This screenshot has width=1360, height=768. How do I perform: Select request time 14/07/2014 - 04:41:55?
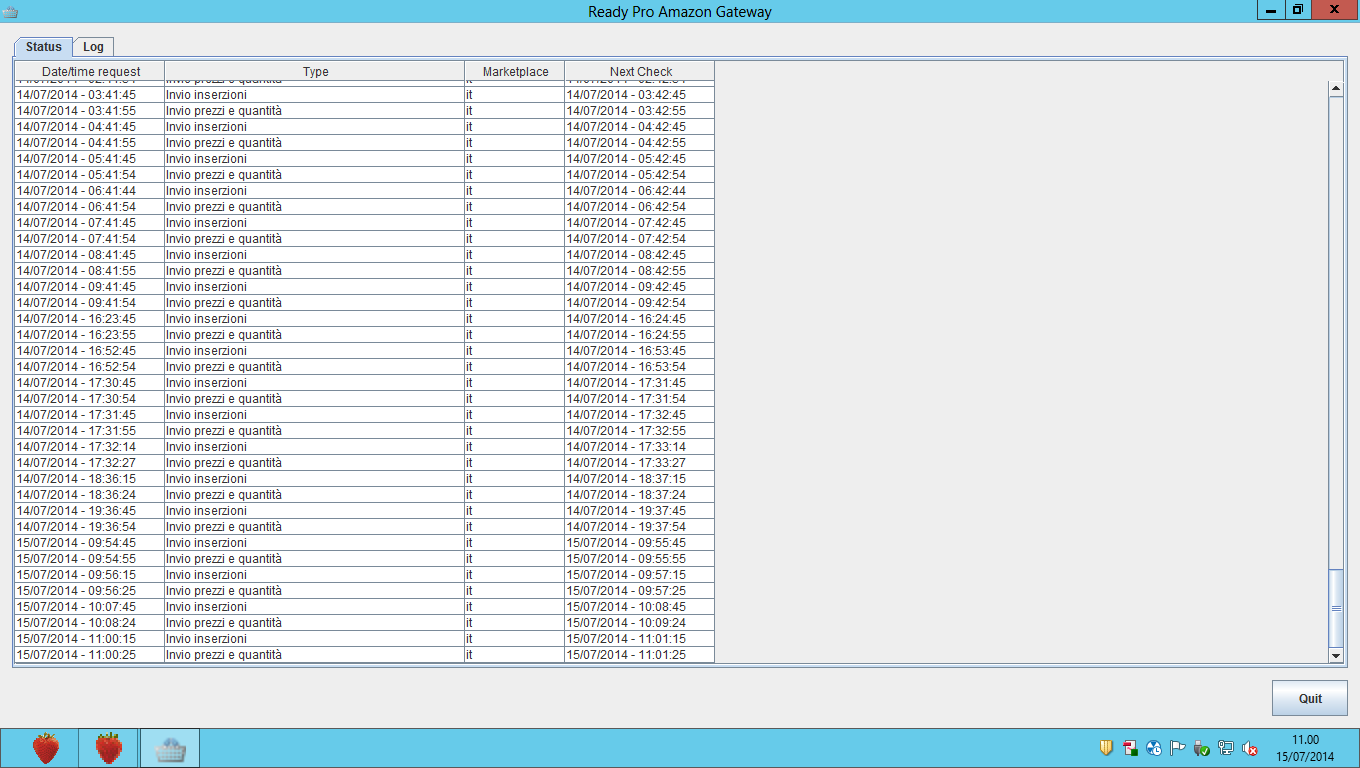click(x=90, y=143)
